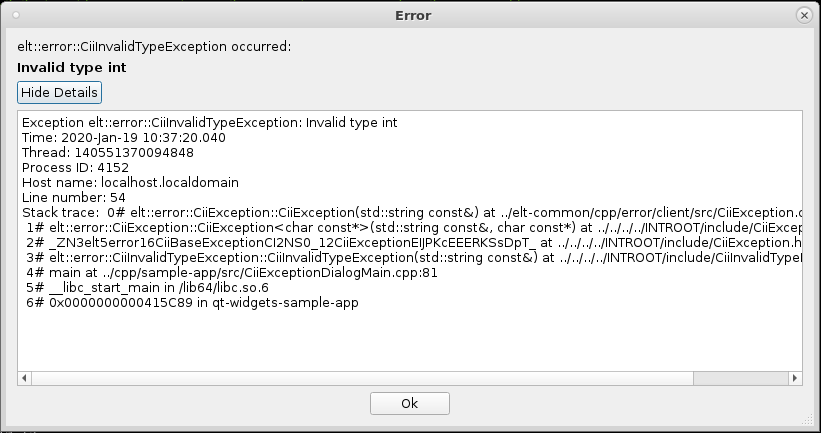
Task: Click the 'CiiInvalidTypeException occurred:' header label
Action: coord(155,46)
